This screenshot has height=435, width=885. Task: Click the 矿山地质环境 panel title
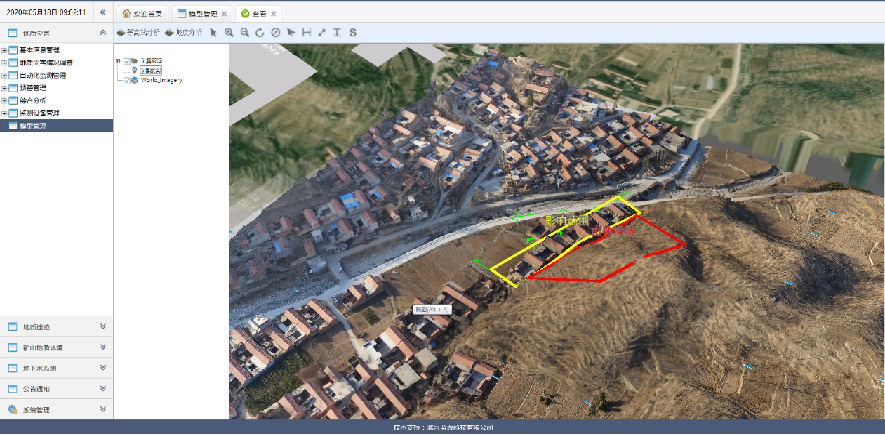[x=43, y=348]
